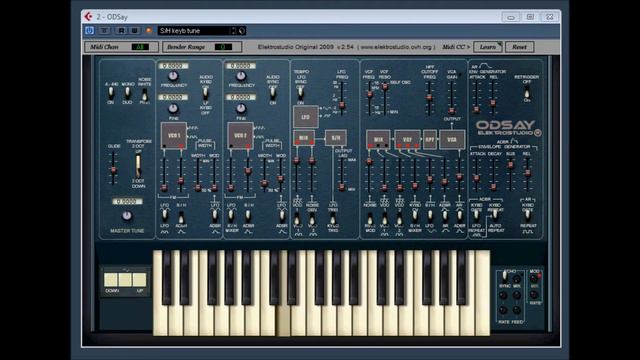Toggle the VCO 2 Audio Sync switch
640x360 pixels.
(273, 93)
